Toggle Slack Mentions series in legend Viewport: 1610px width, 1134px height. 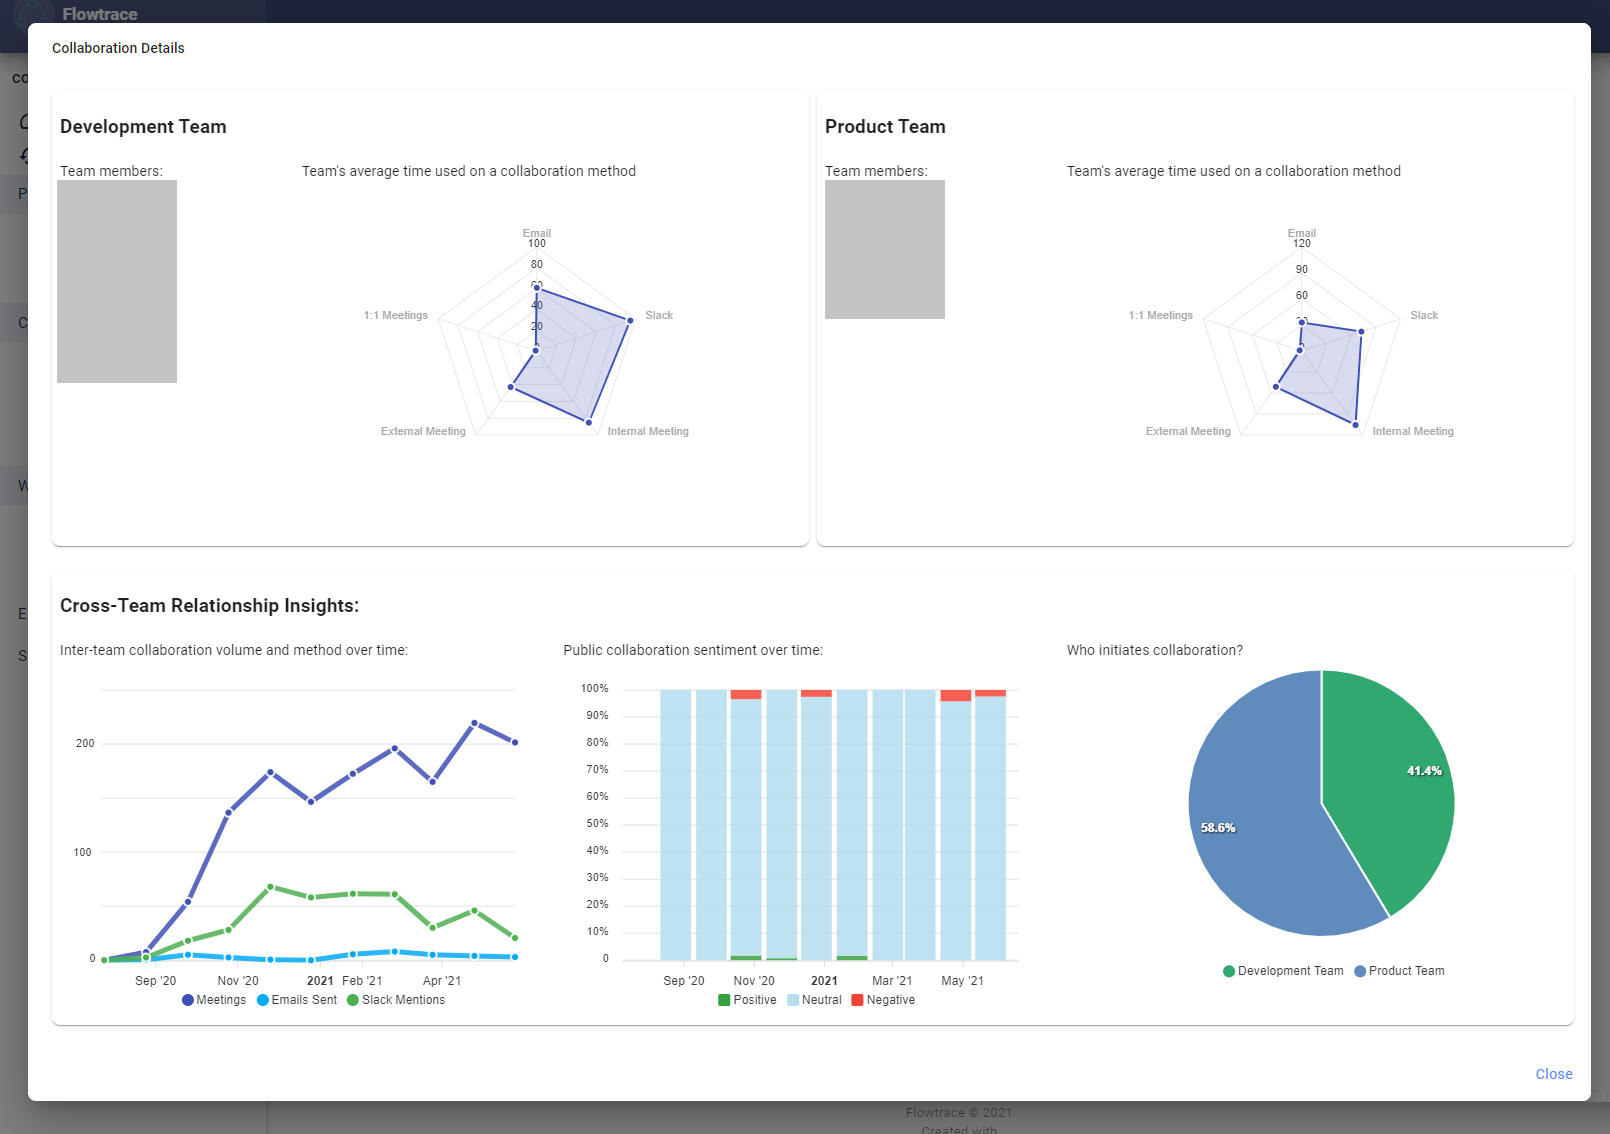396,1000
